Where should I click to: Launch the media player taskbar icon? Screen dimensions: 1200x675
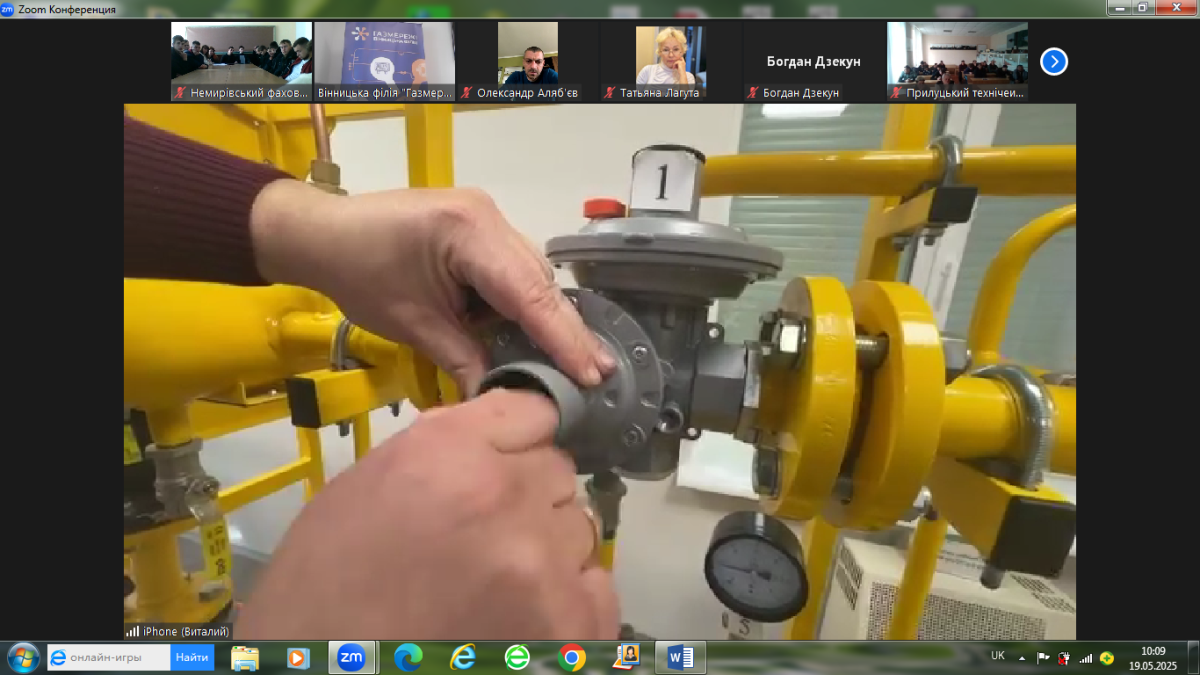point(298,657)
